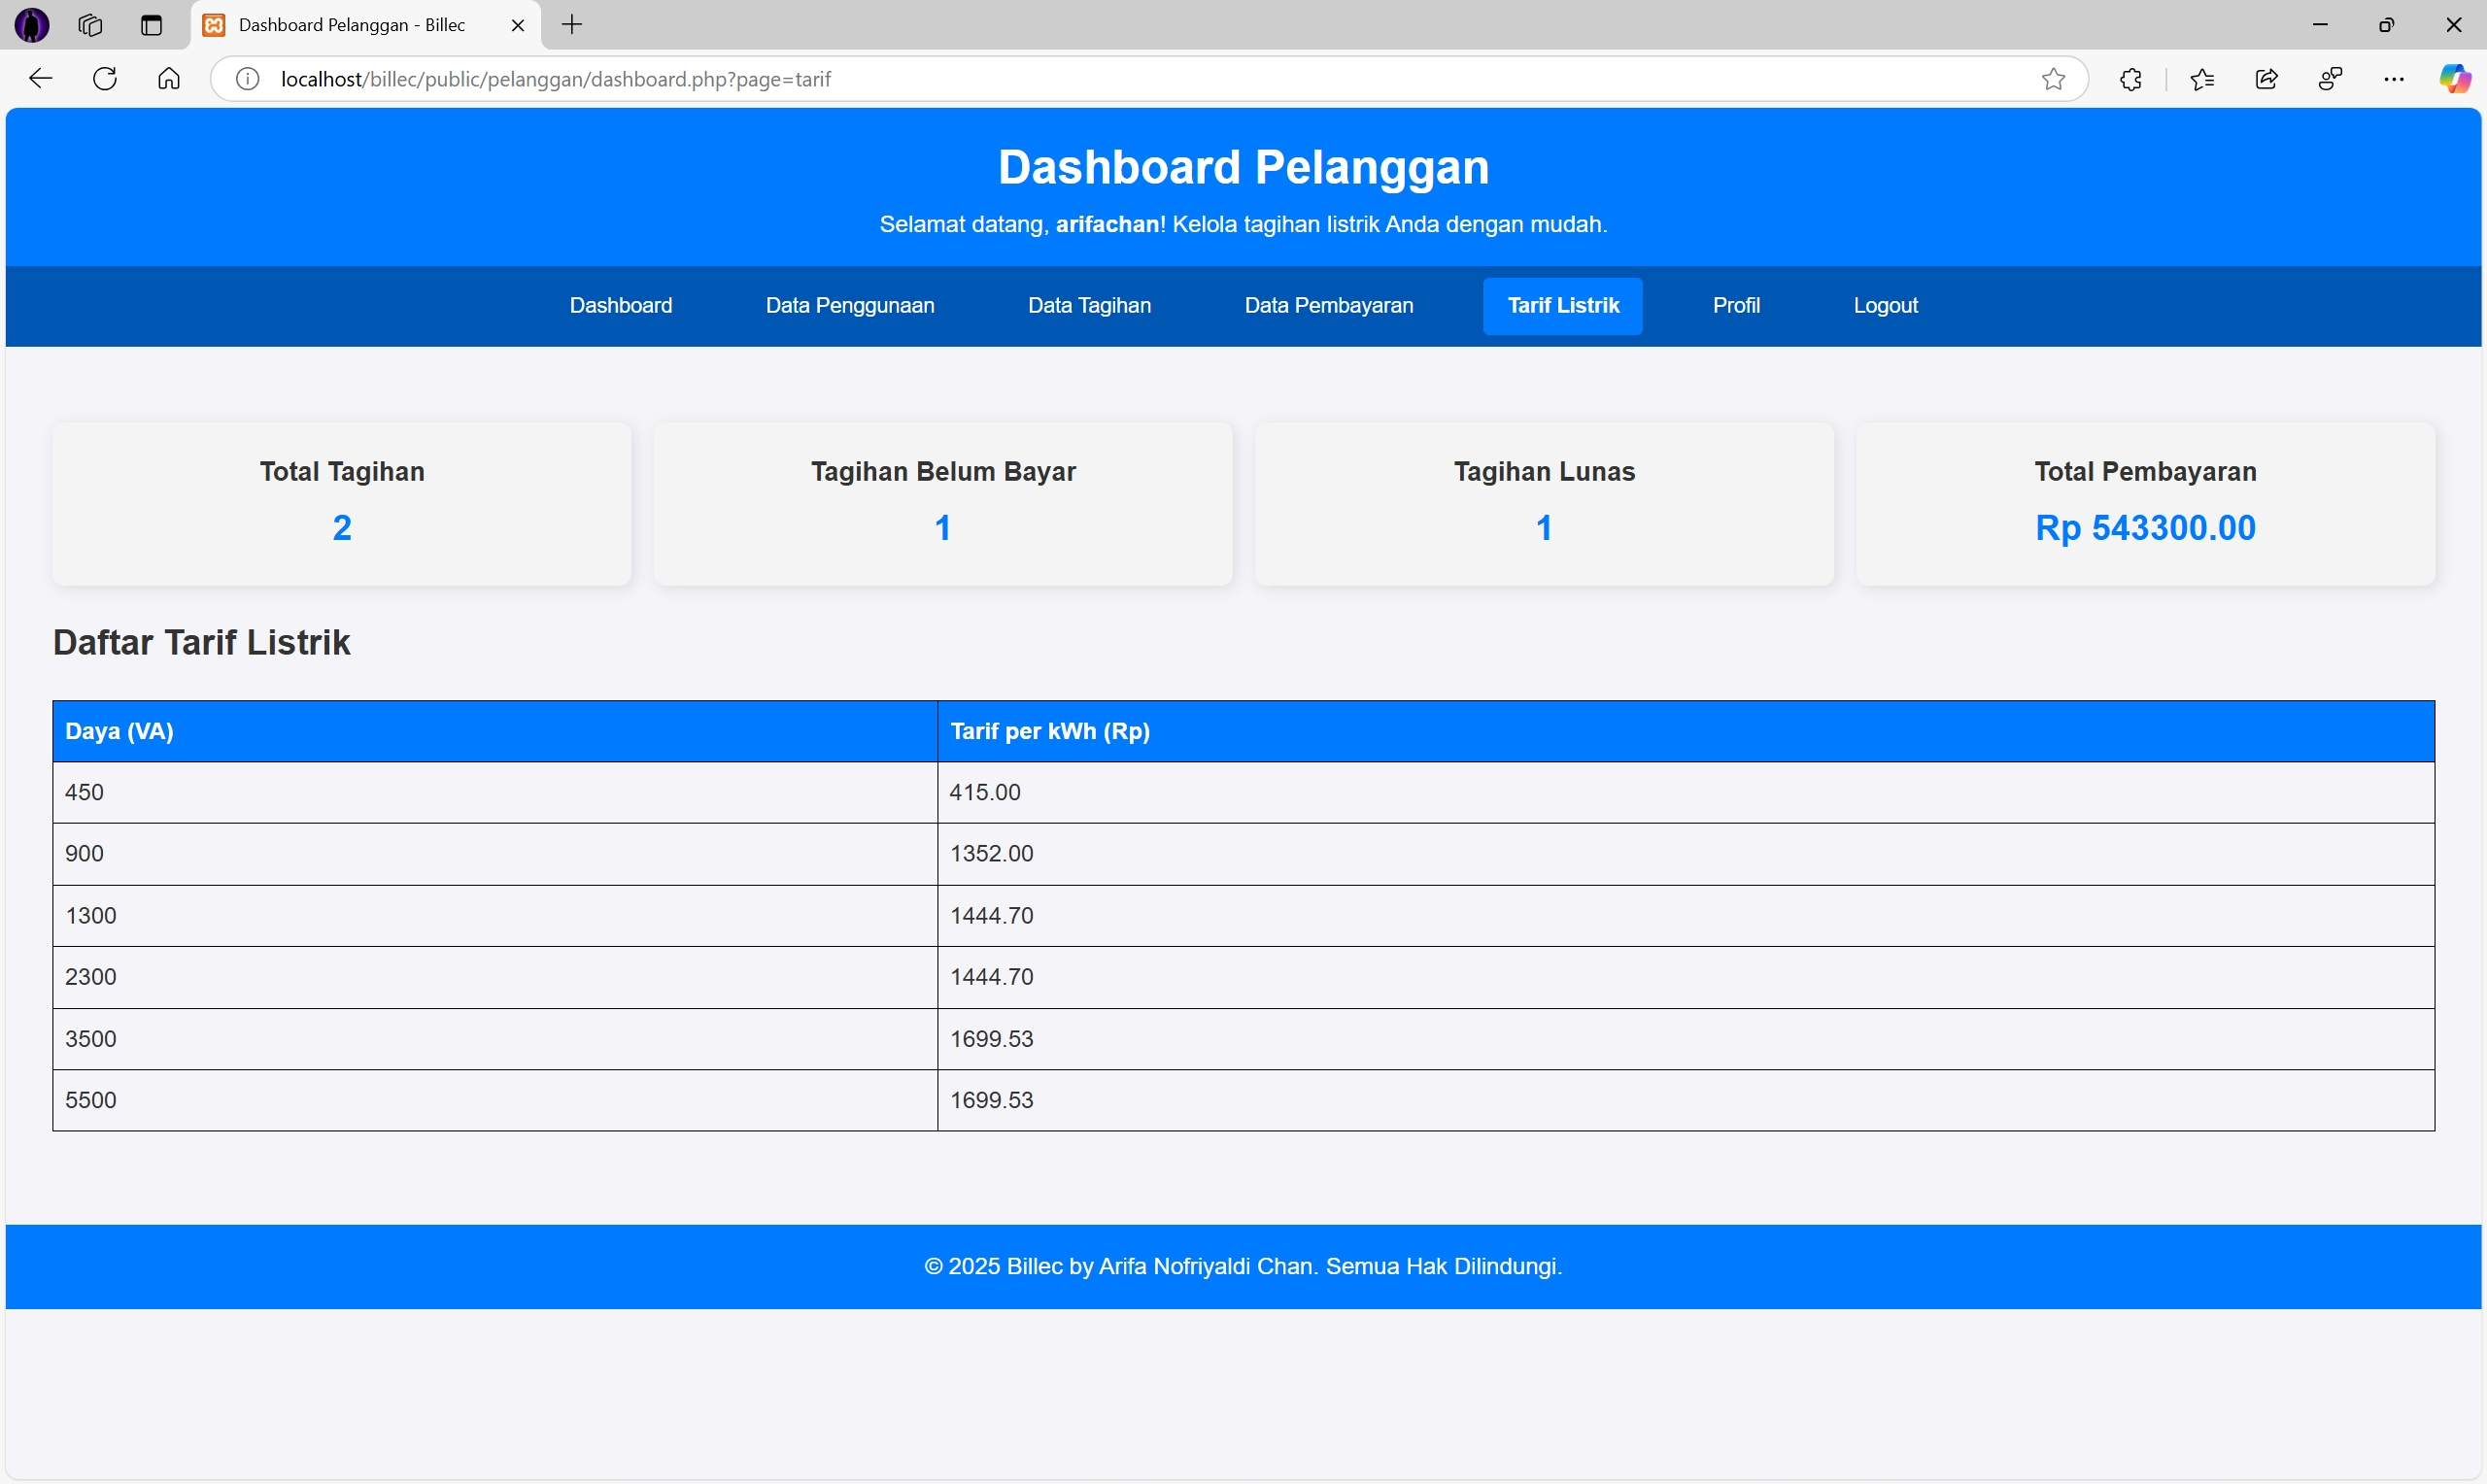Click the browser back arrow
This screenshot has width=2487, height=1484.
tap(40, 79)
